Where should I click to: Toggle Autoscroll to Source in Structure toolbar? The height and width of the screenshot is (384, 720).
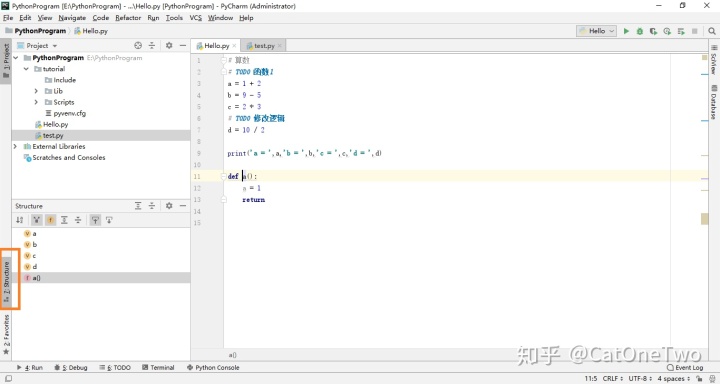[95, 220]
